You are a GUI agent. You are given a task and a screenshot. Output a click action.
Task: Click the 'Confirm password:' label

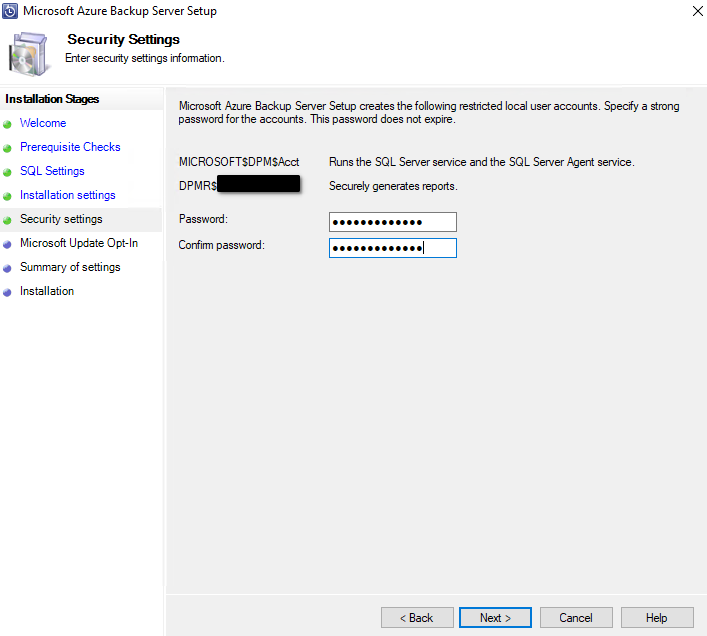[221, 245]
